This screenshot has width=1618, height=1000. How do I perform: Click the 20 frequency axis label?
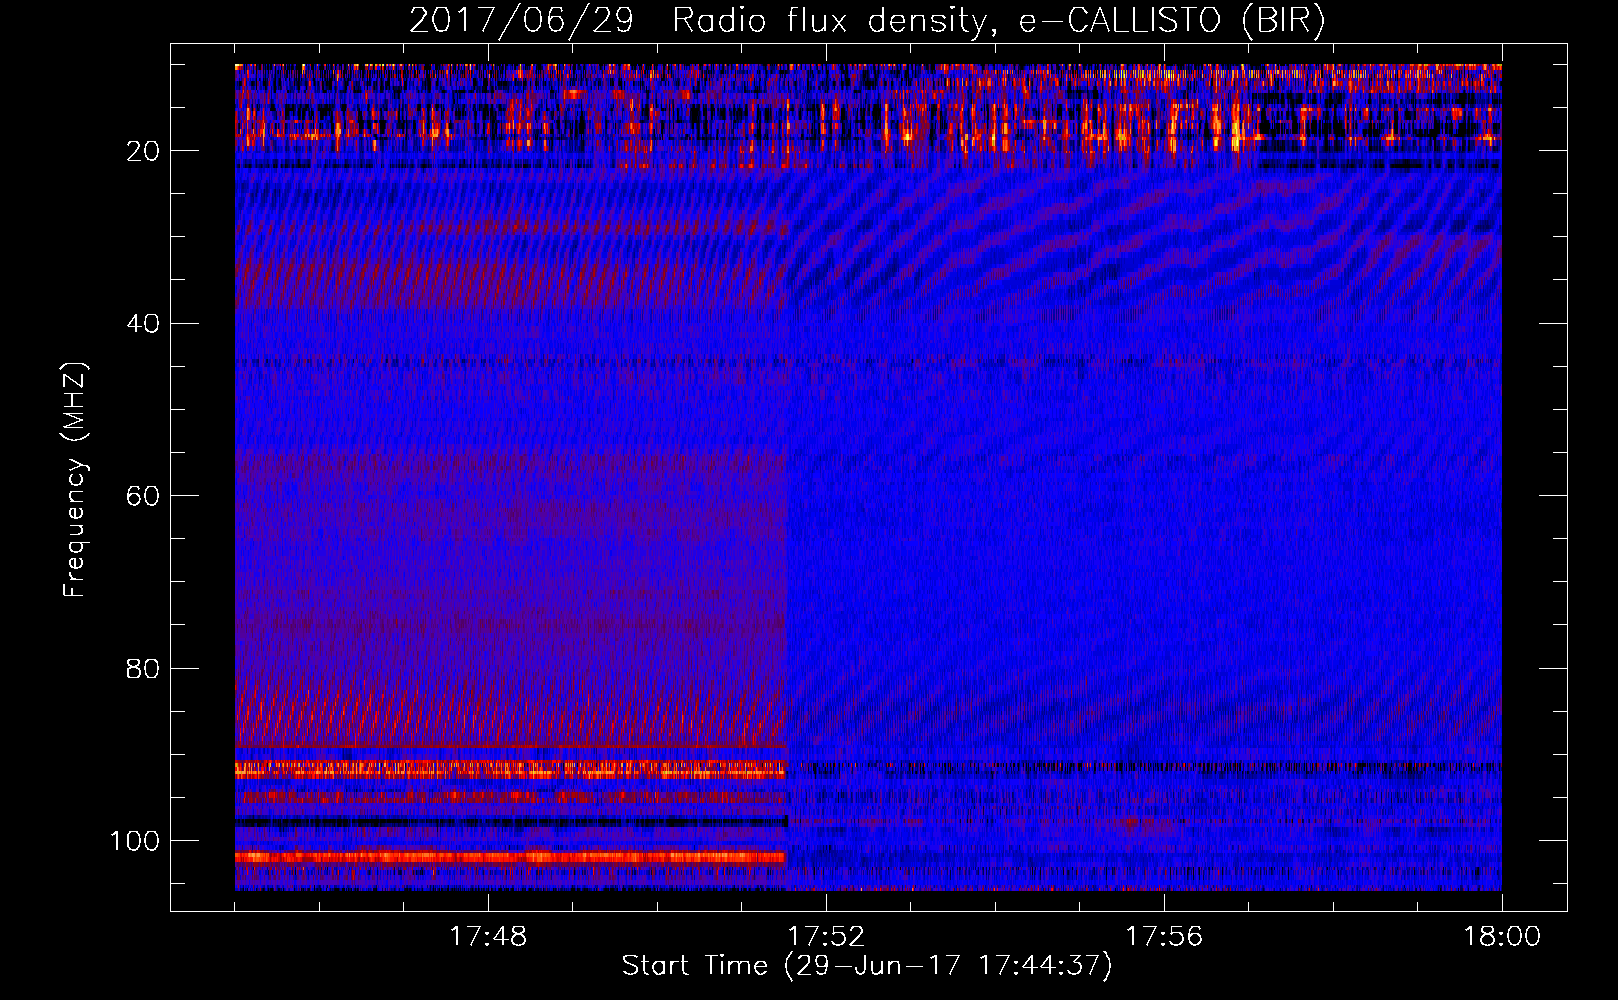[x=144, y=151]
